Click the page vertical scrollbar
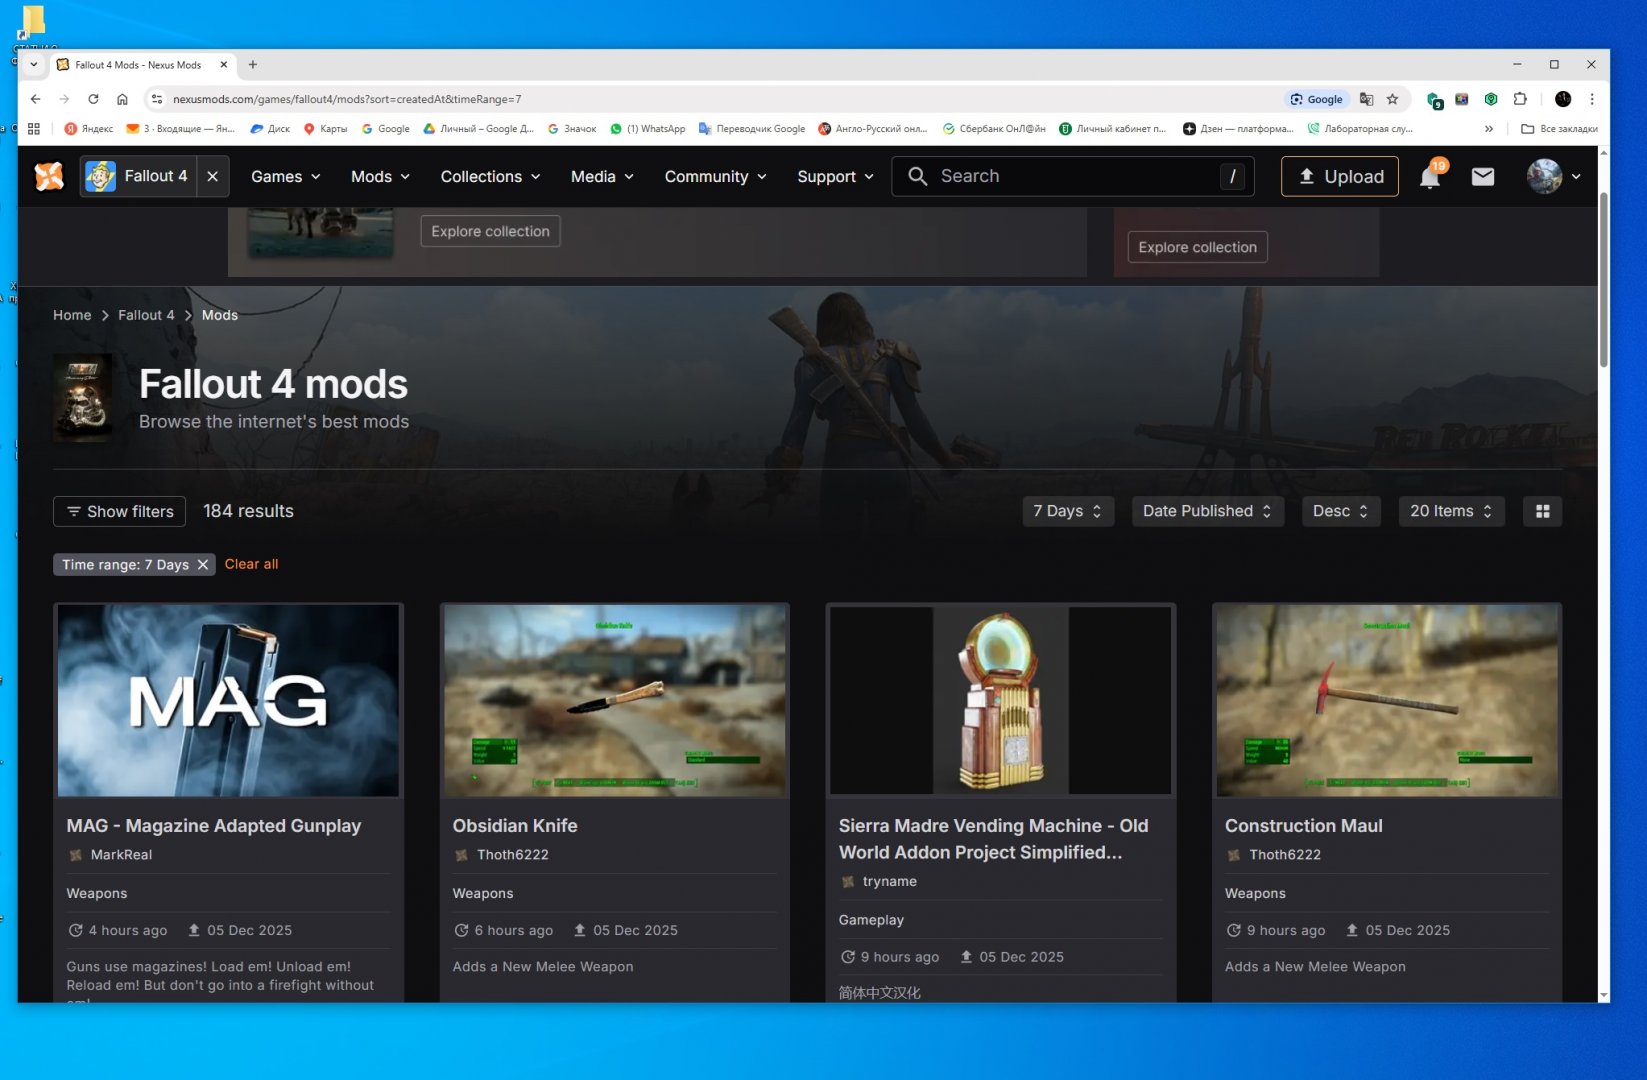This screenshot has width=1647, height=1080. click(1603, 280)
